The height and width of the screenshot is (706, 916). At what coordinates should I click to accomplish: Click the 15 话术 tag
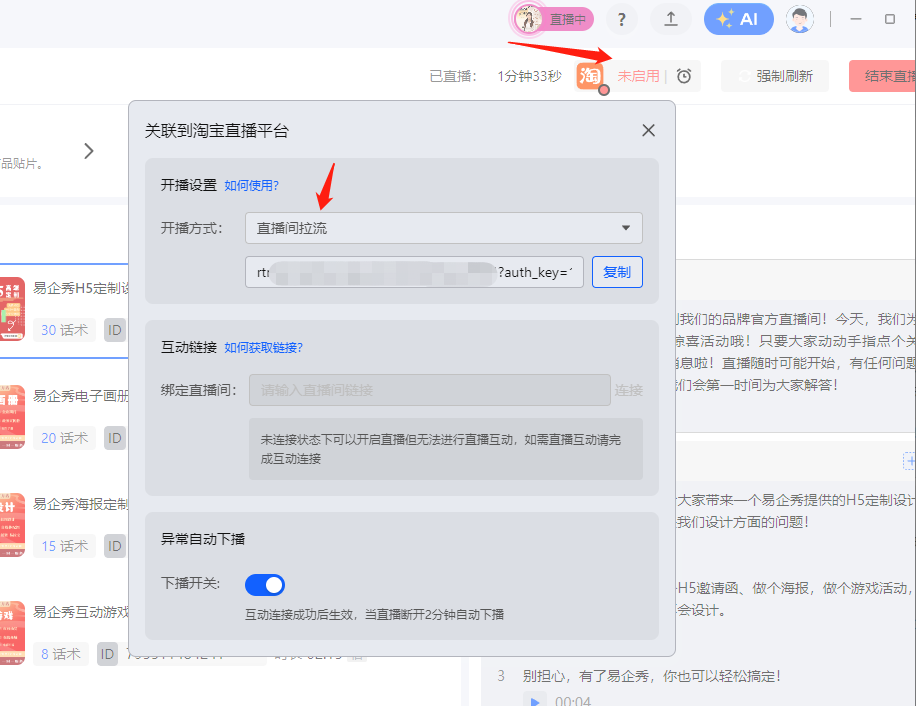point(64,547)
